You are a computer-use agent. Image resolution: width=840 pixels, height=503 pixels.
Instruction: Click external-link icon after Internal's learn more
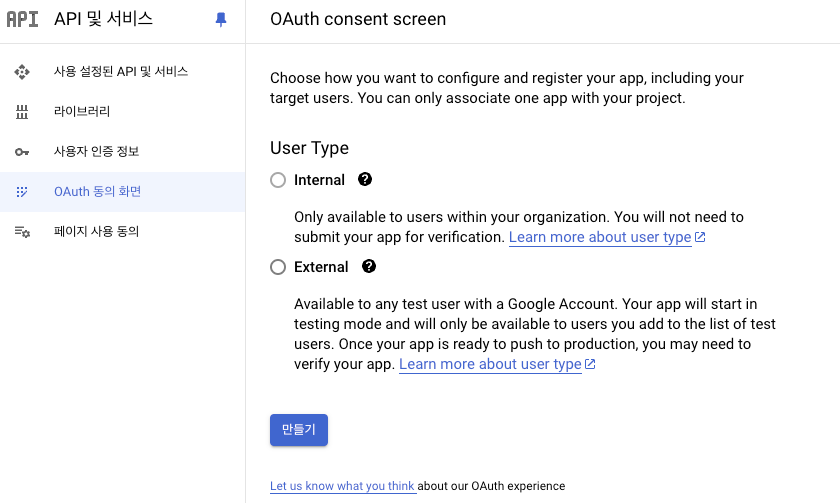click(700, 237)
